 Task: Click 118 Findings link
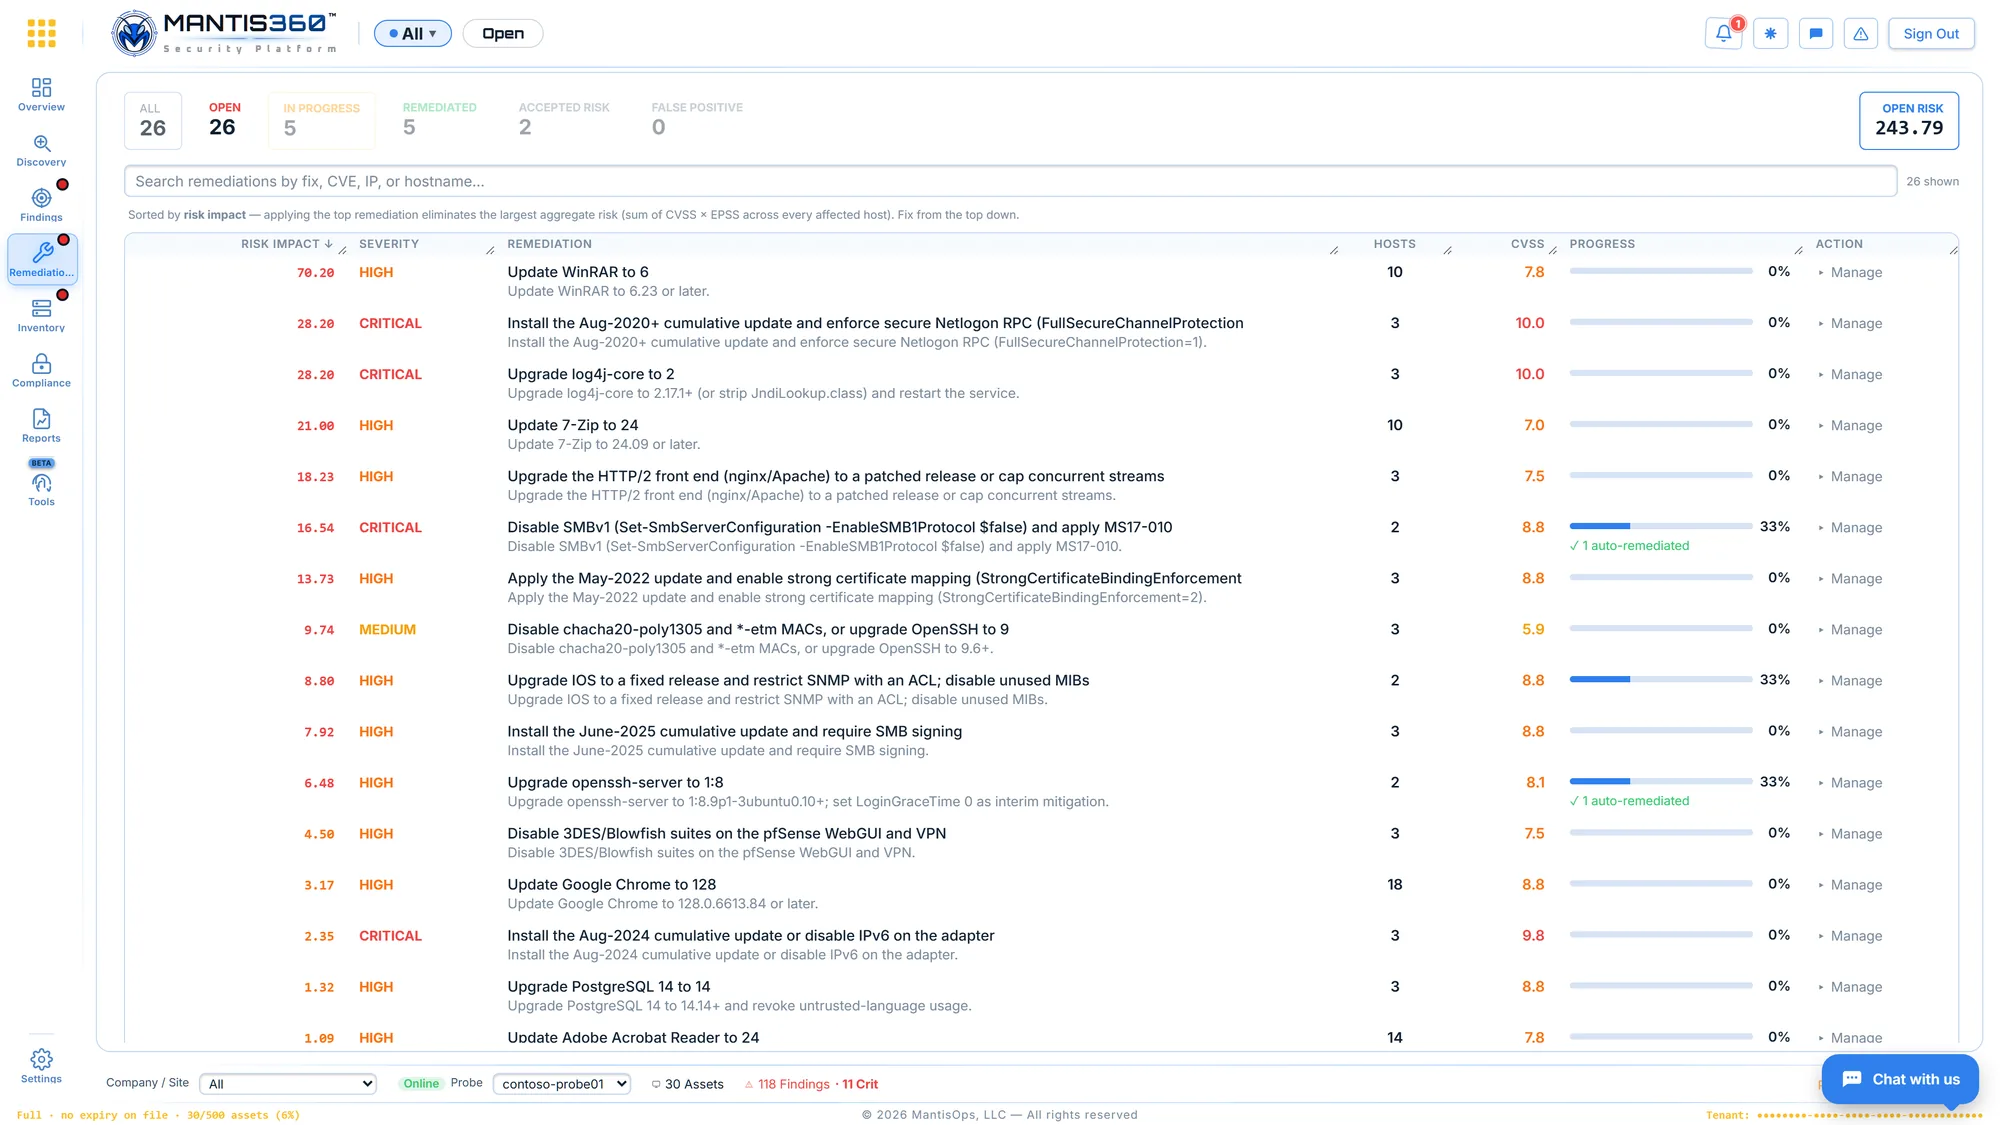794,1084
